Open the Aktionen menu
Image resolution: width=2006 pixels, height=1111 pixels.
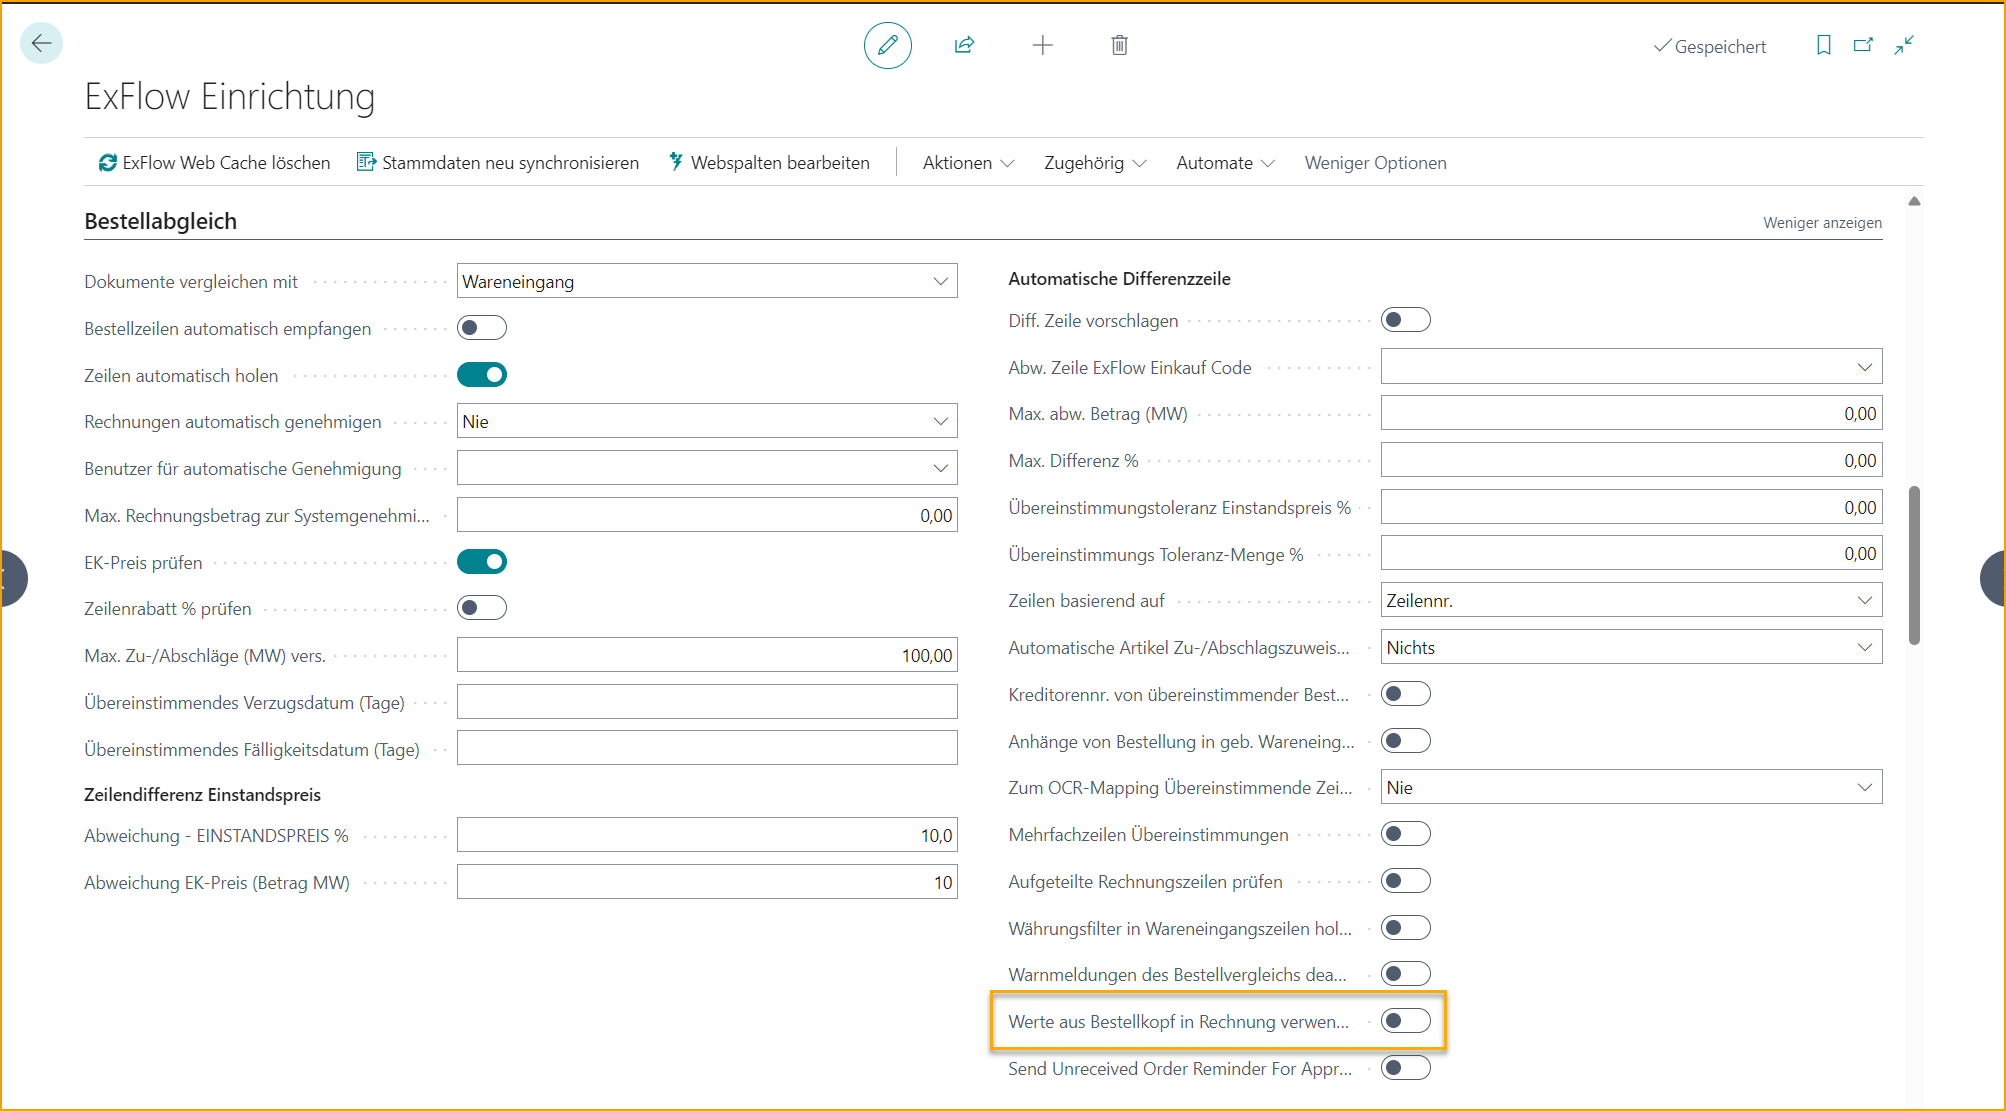(968, 162)
